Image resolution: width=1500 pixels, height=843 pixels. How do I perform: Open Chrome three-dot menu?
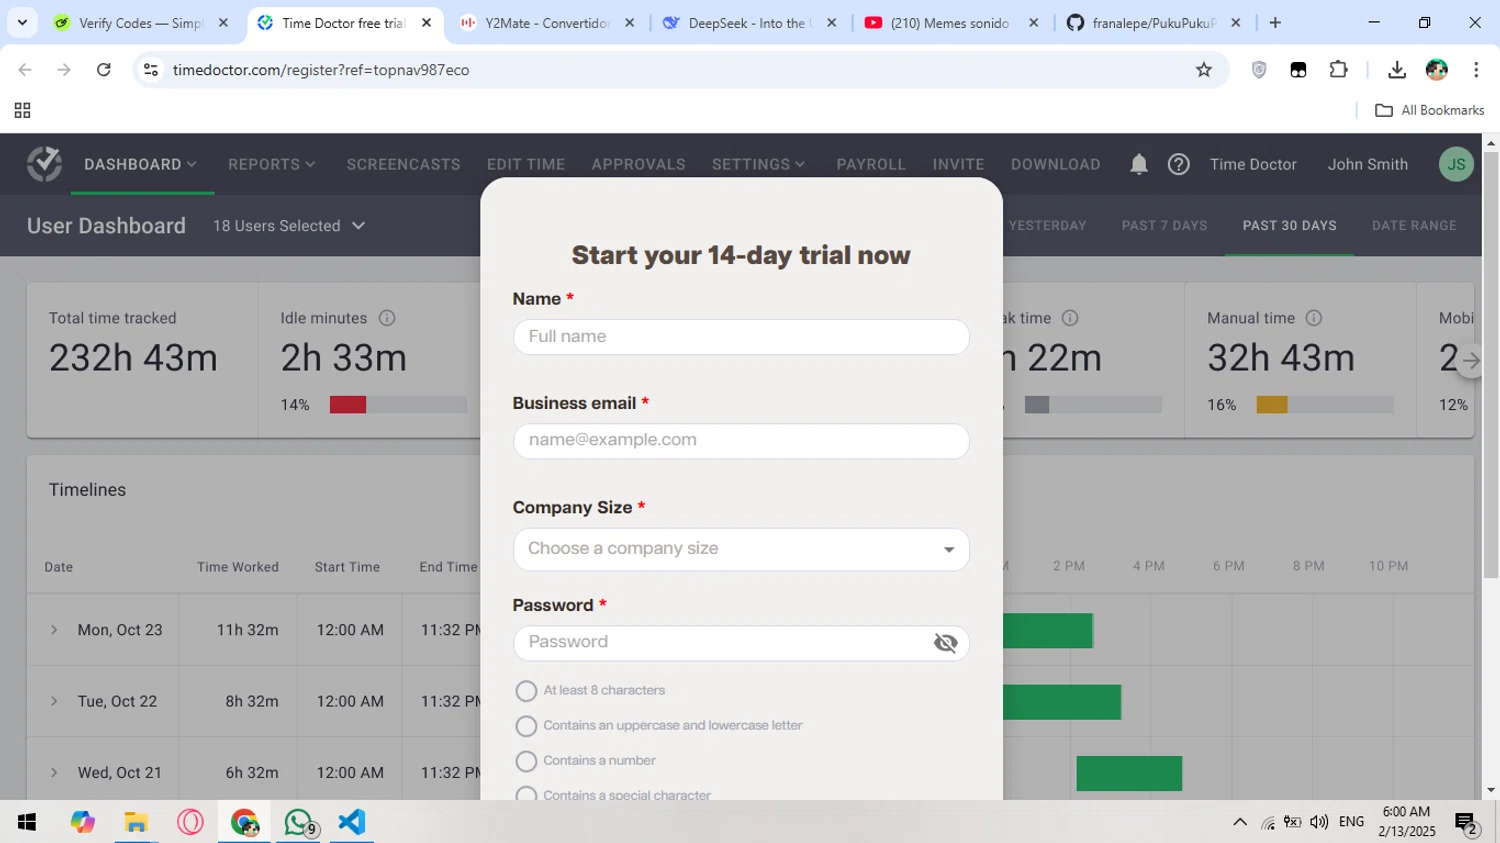[1476, 70]
